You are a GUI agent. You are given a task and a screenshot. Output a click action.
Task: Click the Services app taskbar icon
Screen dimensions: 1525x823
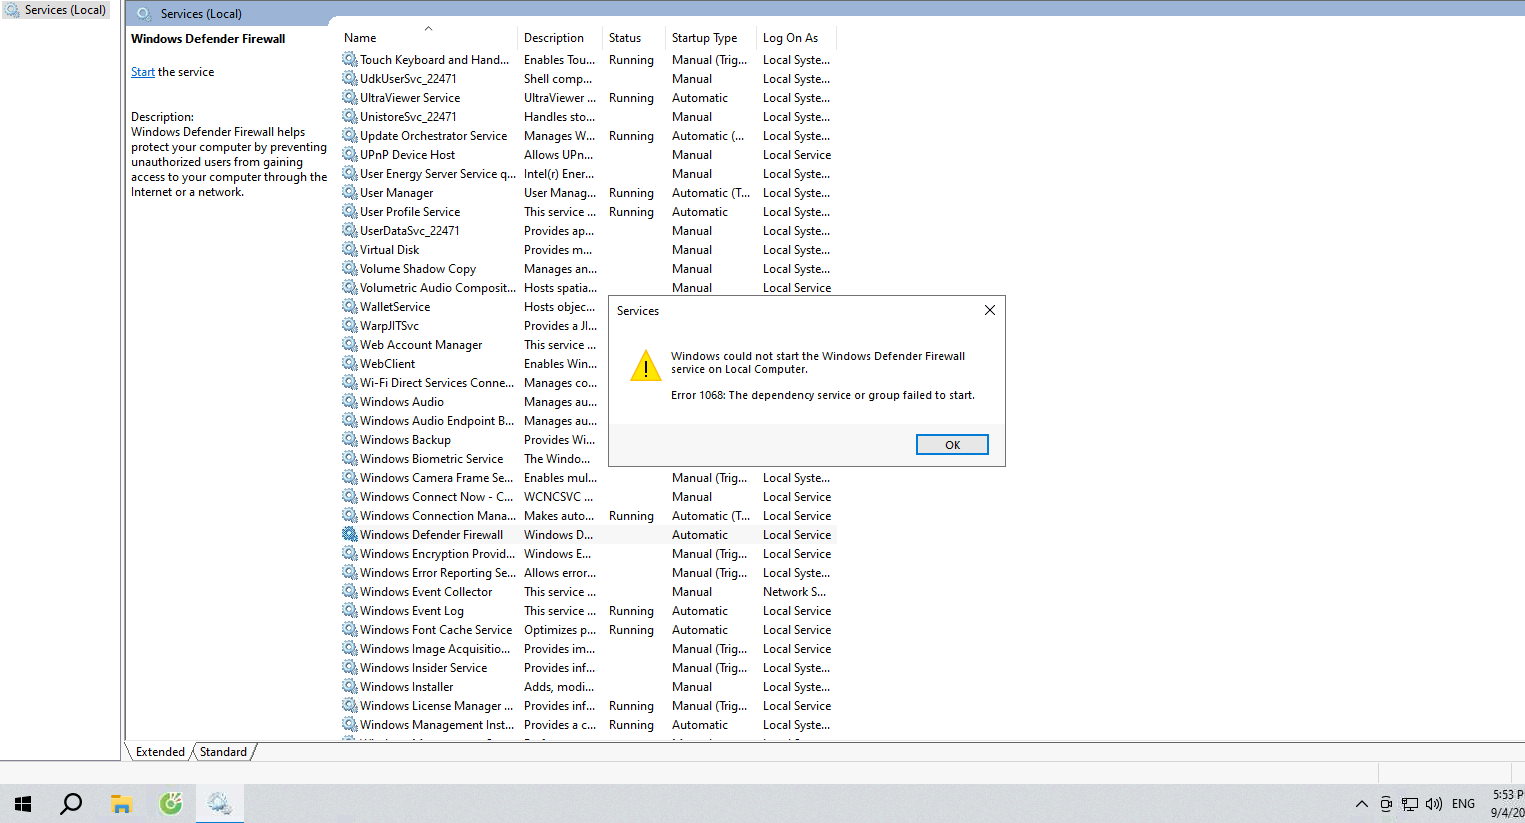pos(220,804)
